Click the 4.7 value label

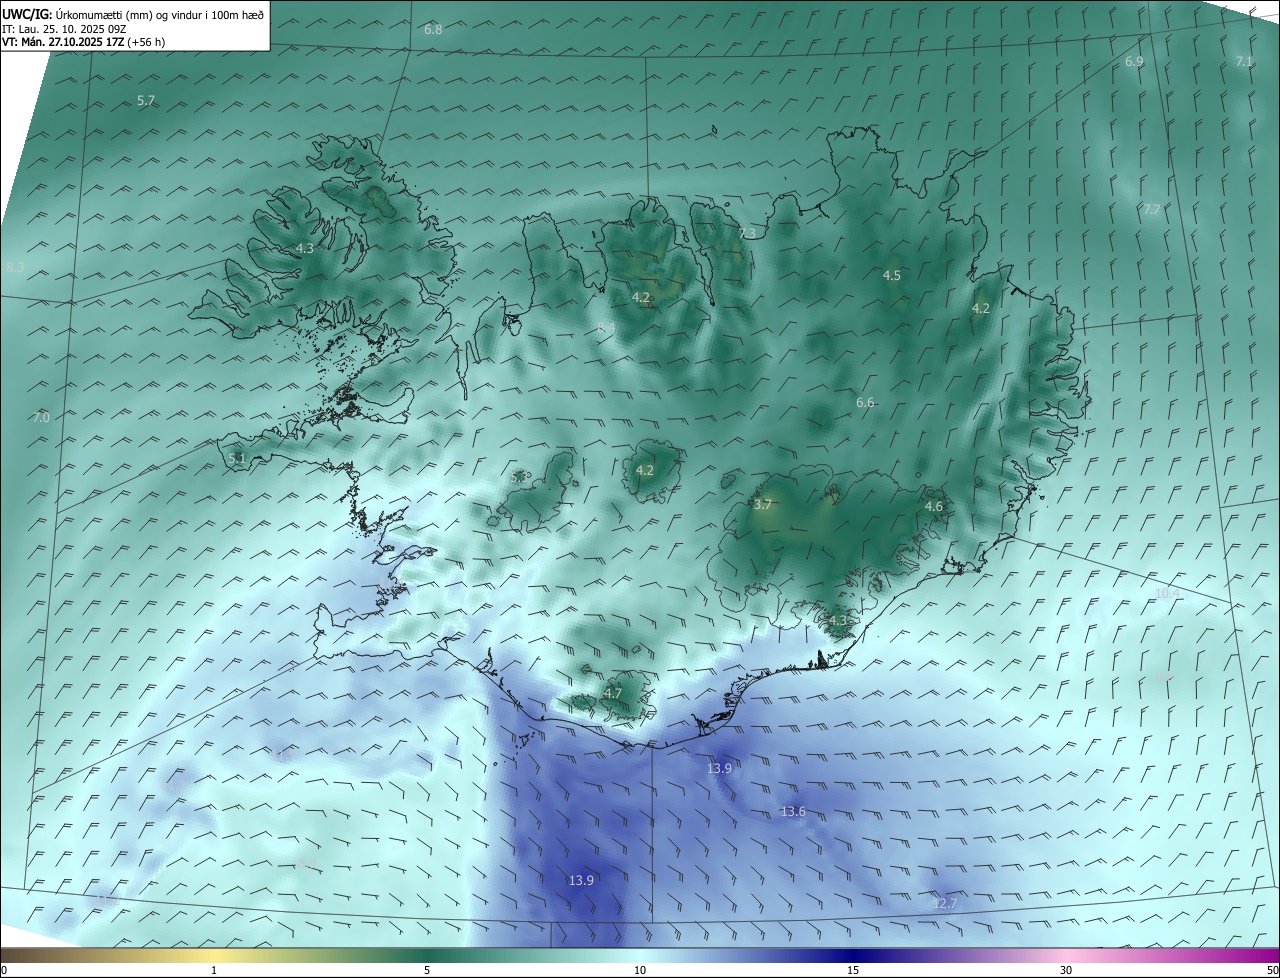click(x=613, y=693)
